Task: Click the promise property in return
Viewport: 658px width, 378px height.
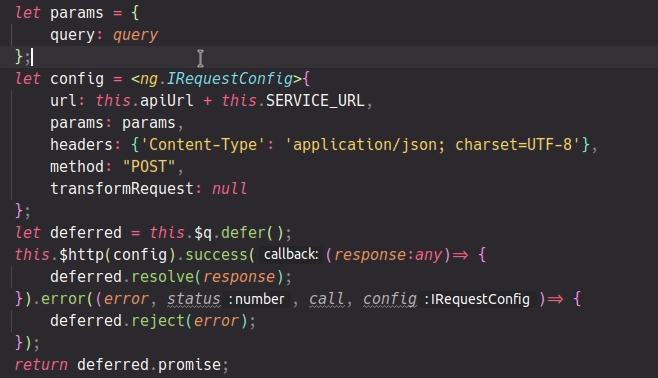Action: (x=189, y=365)
